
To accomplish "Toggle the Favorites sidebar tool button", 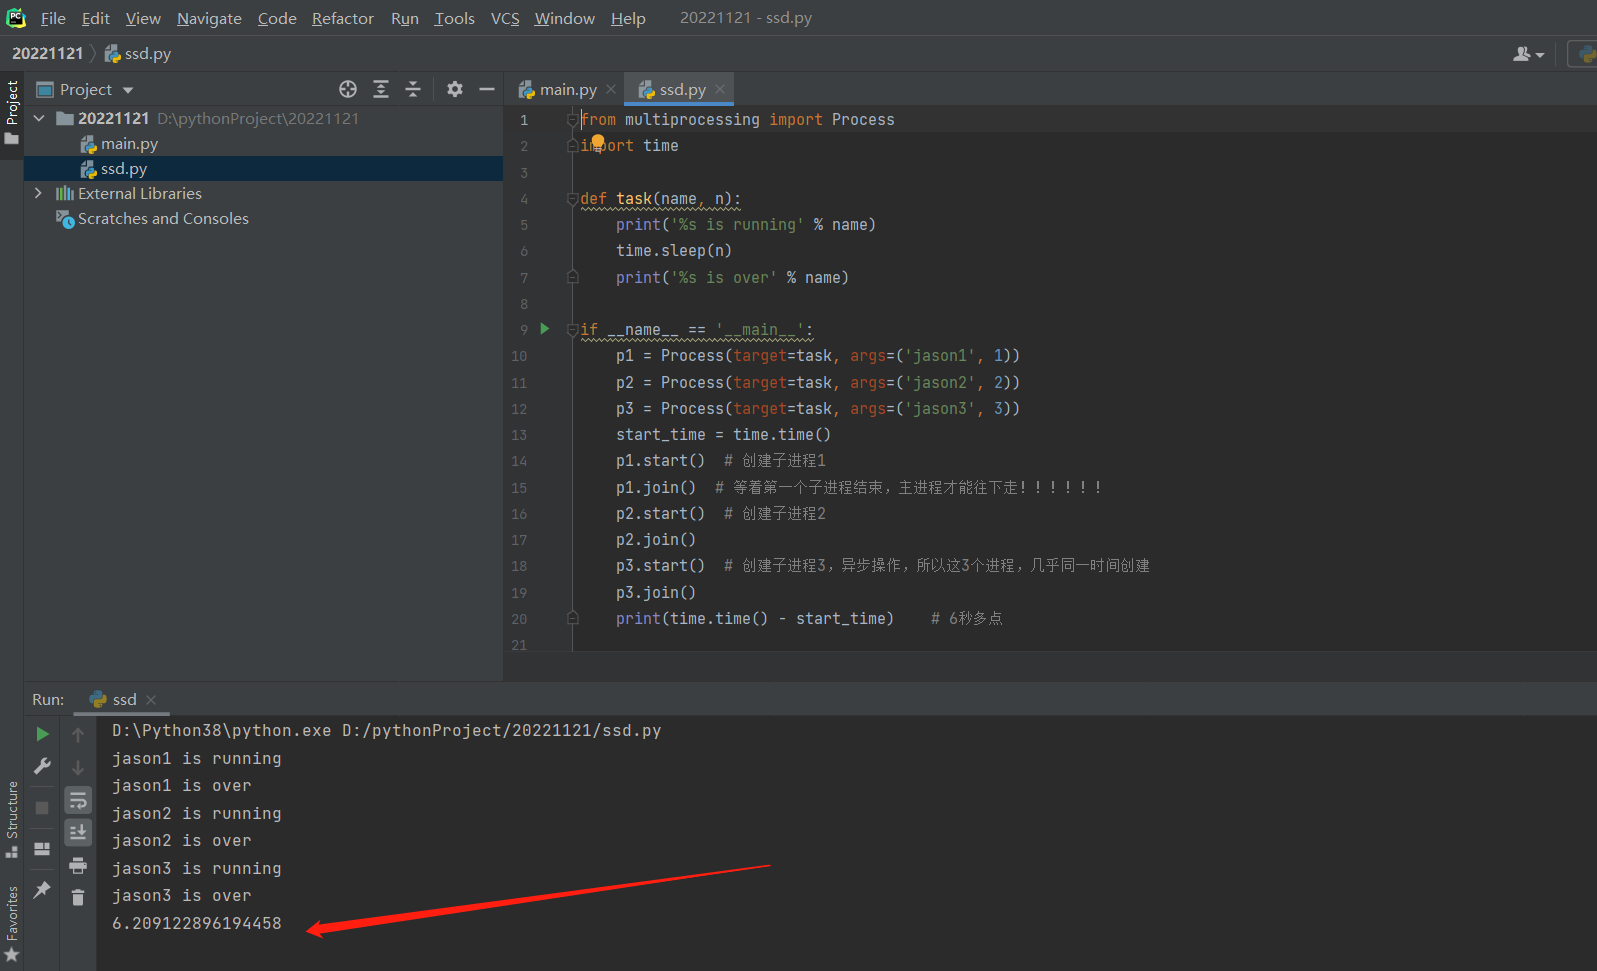I will [12, 924].
